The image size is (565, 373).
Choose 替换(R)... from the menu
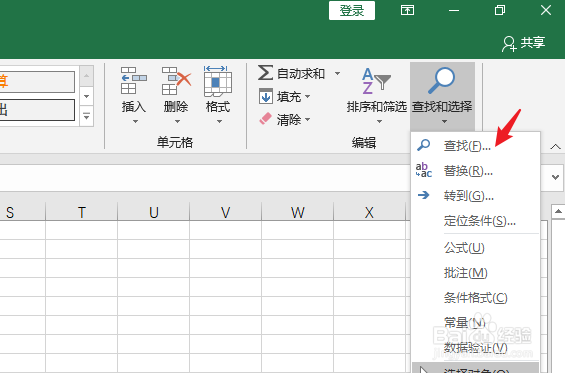pos(475,170)
